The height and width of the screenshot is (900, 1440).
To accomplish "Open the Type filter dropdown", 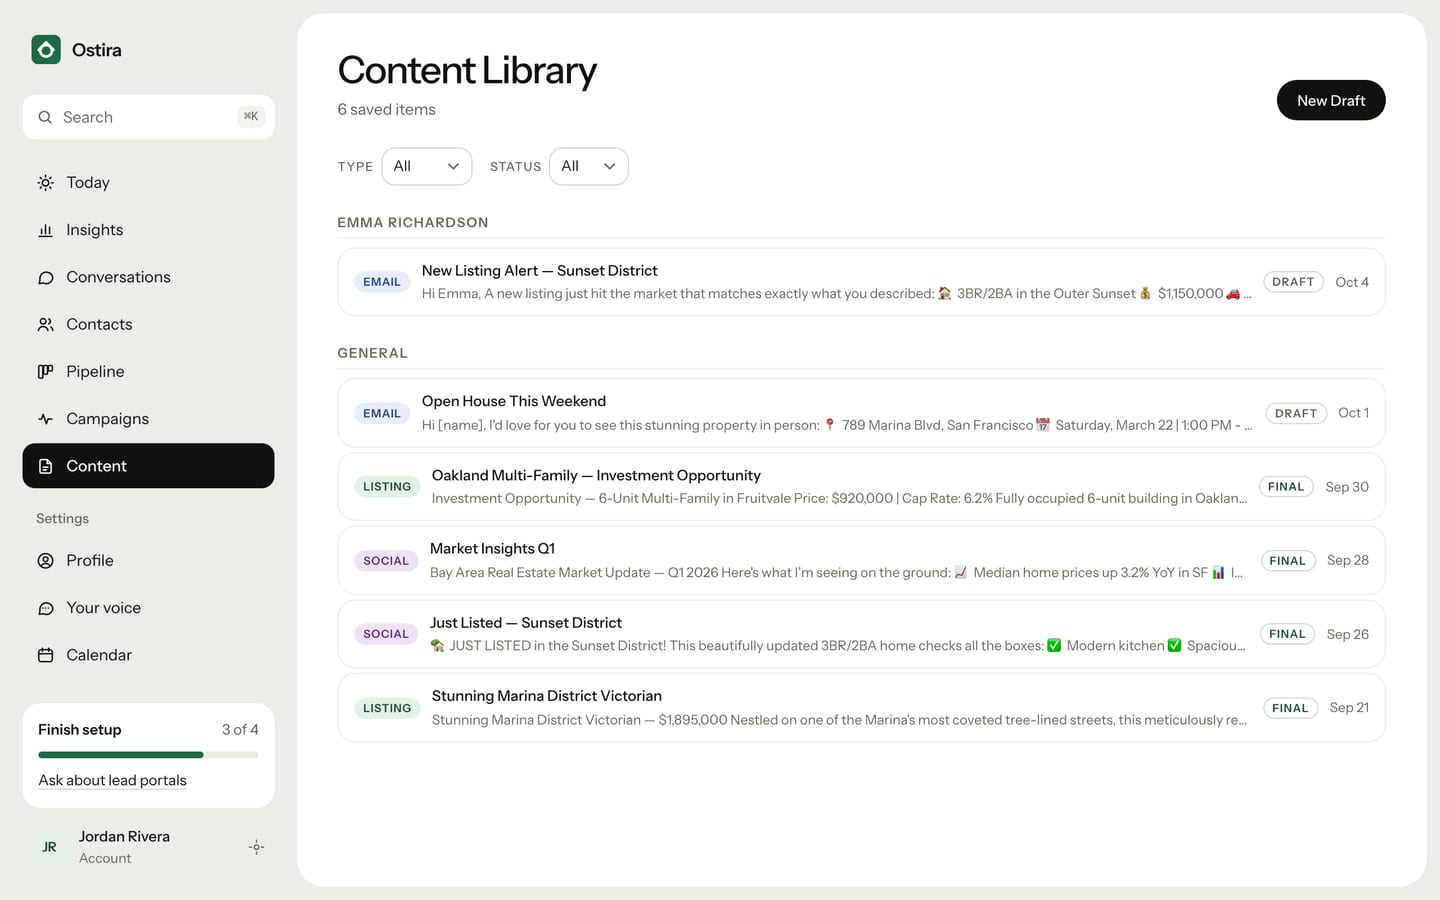I will click(x=426, y=166).
